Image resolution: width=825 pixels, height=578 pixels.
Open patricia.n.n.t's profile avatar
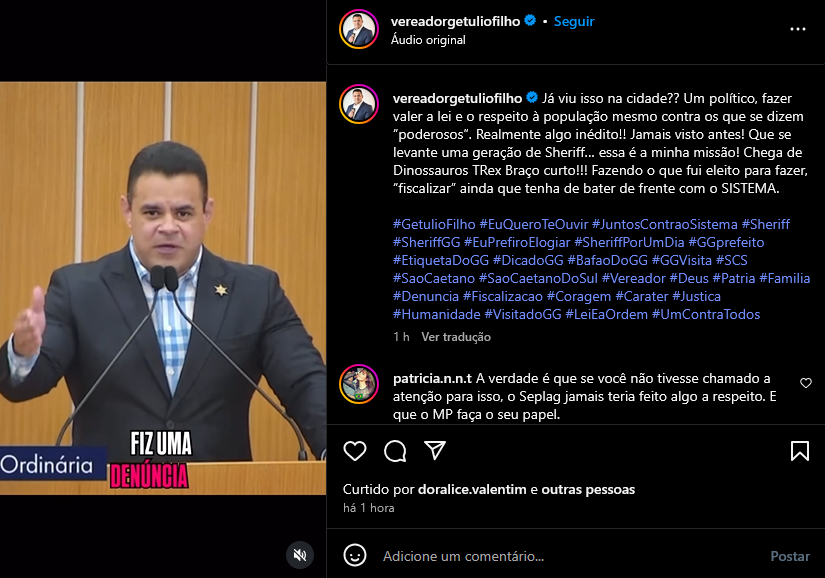pos(359,384)
